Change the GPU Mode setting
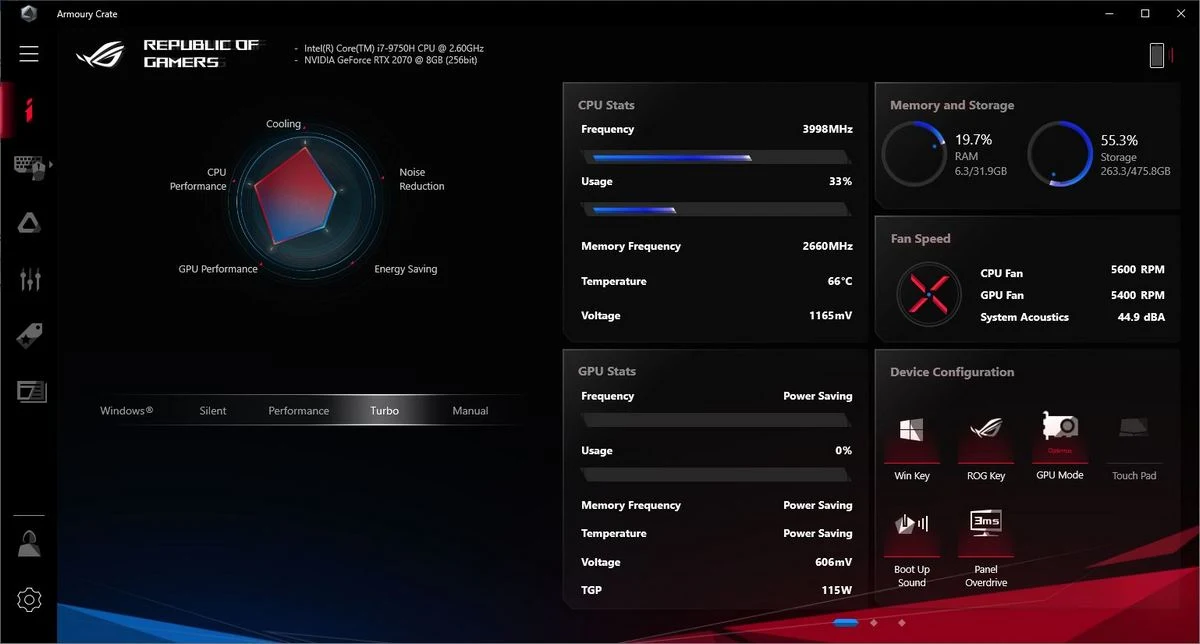 1059,446
